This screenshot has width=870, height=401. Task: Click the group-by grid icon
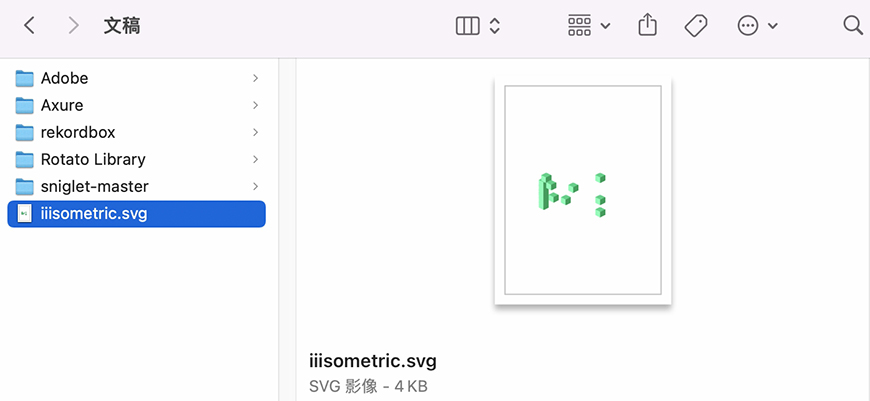(x=579, y=26)
